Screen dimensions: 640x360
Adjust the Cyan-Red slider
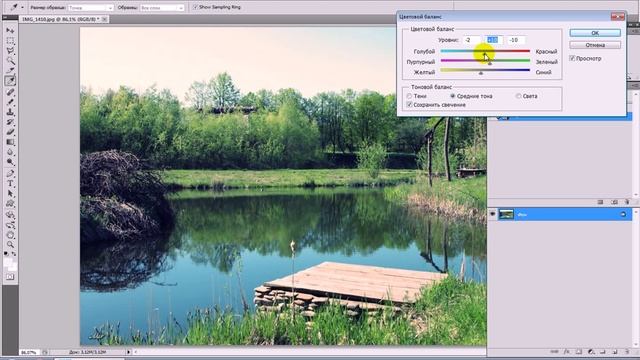click(x=485, y=54)
